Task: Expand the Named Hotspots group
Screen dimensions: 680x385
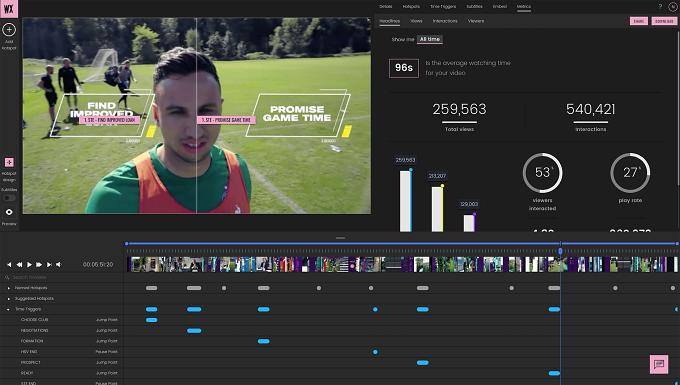Action: (9, 288)
